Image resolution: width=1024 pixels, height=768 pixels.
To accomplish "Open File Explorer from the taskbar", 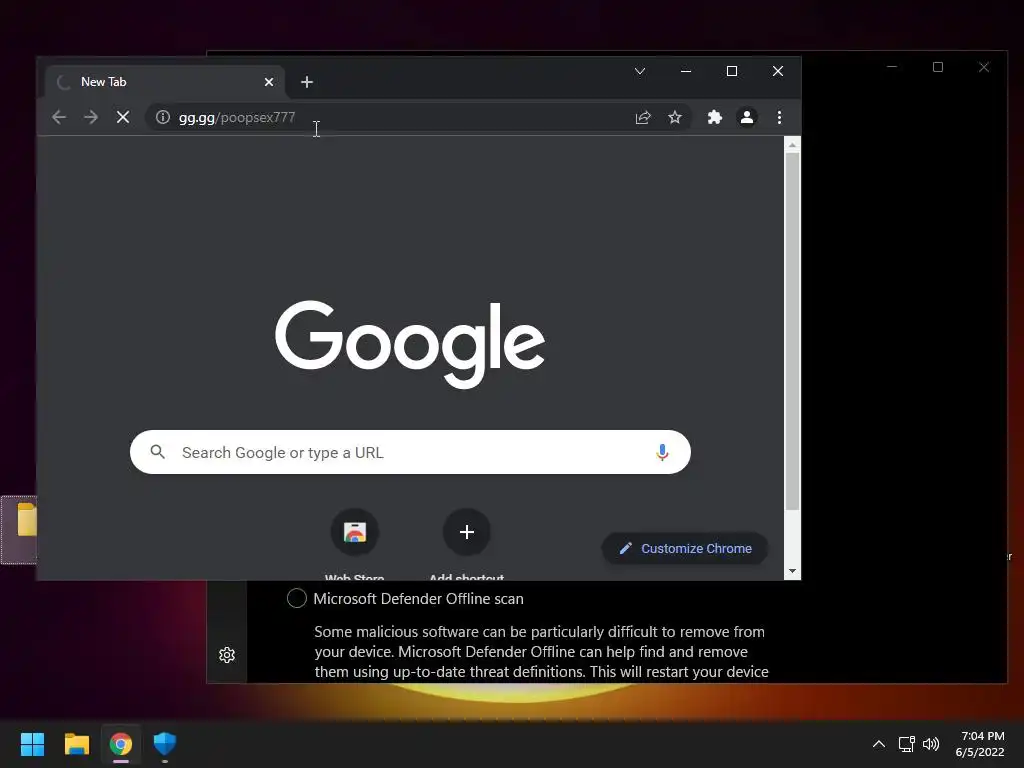I will point(76,744).
